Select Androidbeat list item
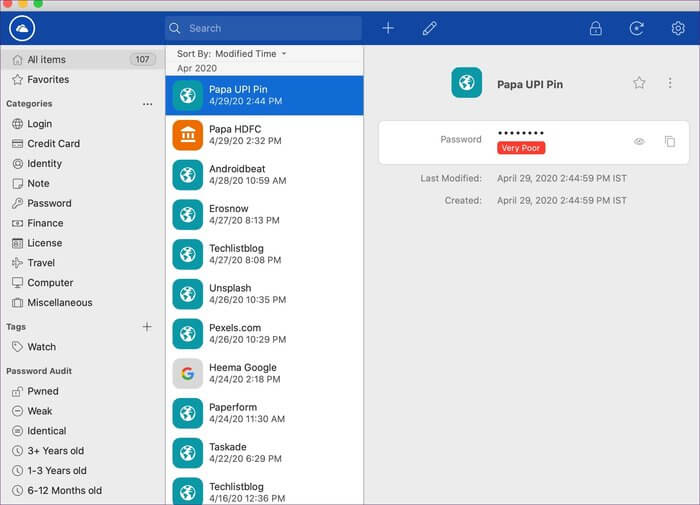700x505 pixels. (x=264, y=175)
